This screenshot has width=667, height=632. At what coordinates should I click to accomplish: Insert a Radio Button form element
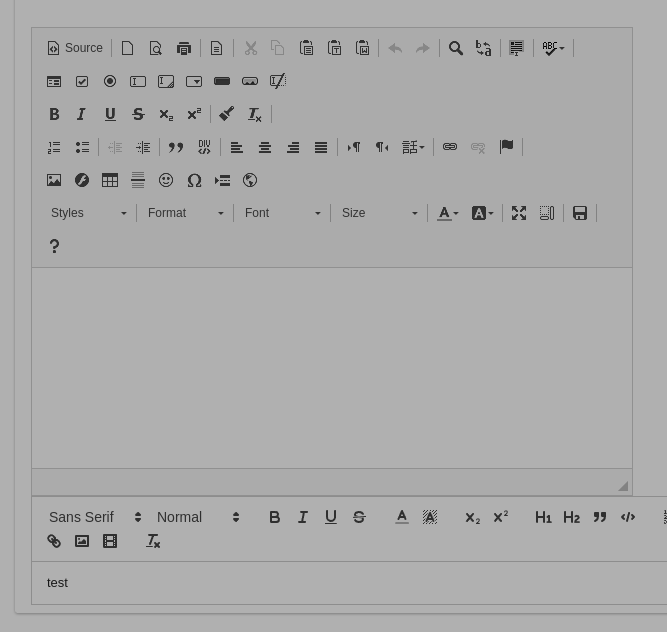[x=110, y=81]
